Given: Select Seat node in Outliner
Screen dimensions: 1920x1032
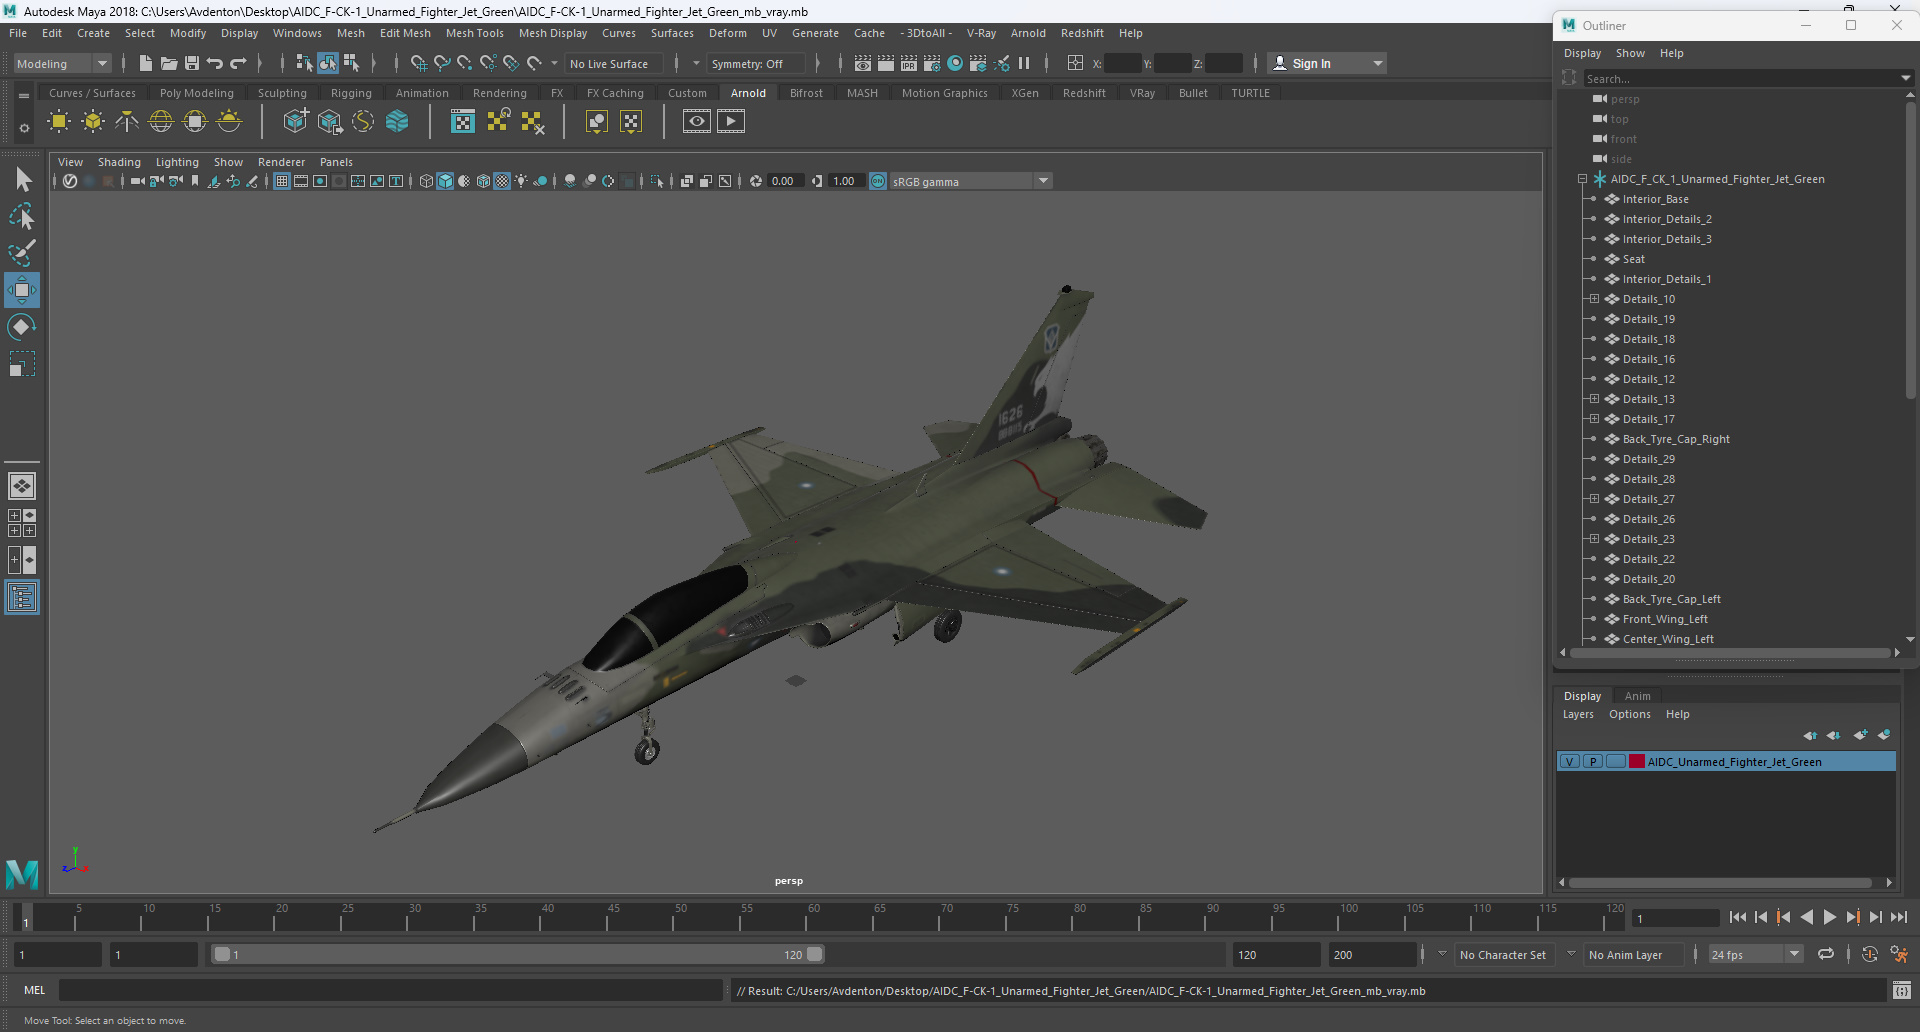Looking at the screenshot, I should click(x=1633, y=259).
